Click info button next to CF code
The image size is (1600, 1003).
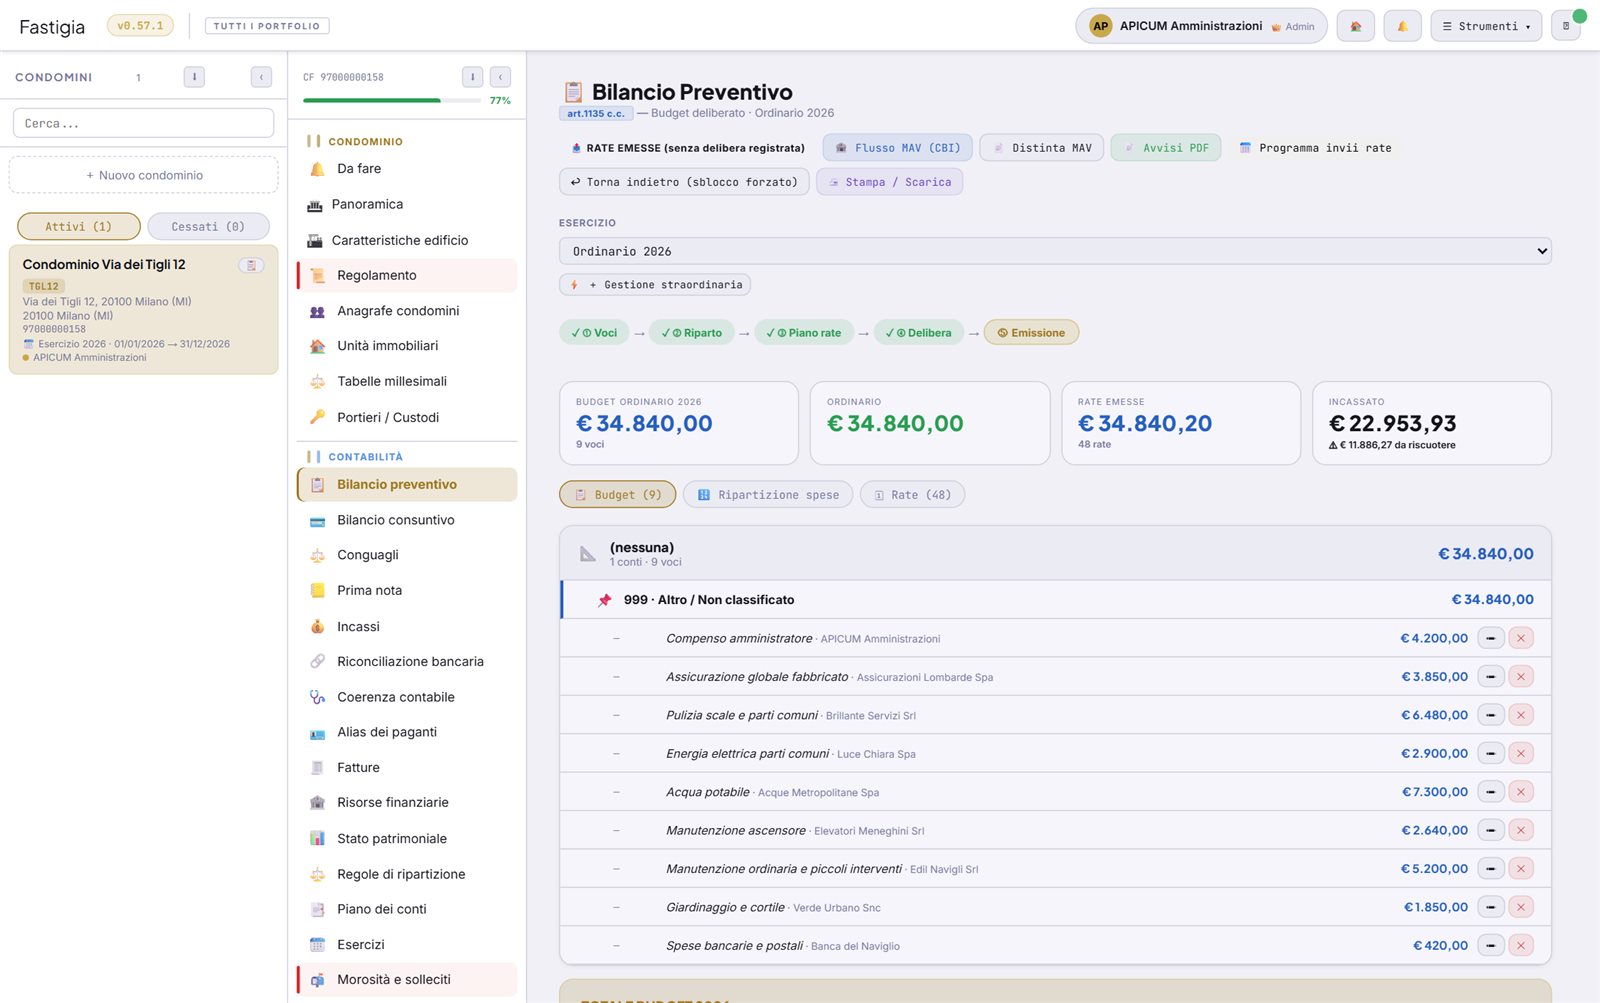472,77
